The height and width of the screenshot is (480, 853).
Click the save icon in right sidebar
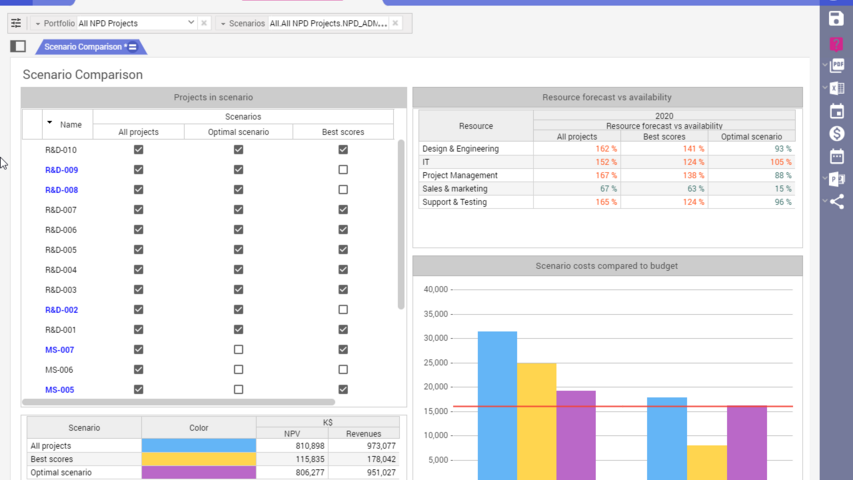click(837, 19)
